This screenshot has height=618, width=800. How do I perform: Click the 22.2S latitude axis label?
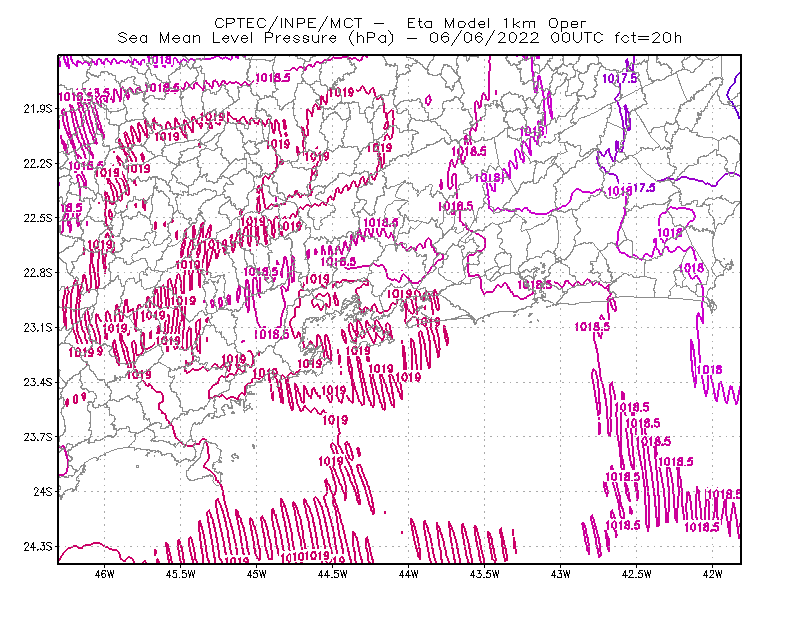pos(38,163)
